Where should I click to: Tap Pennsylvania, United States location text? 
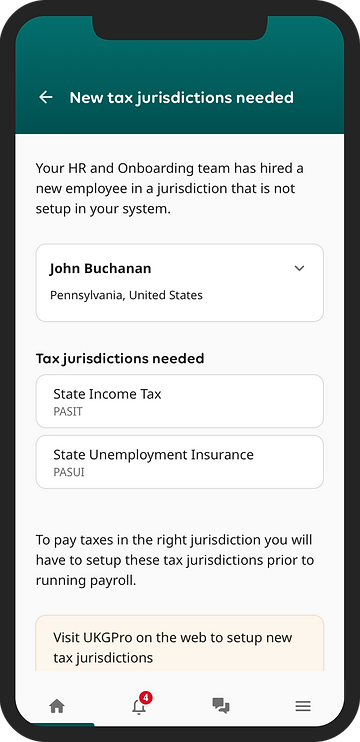[126, 295]
